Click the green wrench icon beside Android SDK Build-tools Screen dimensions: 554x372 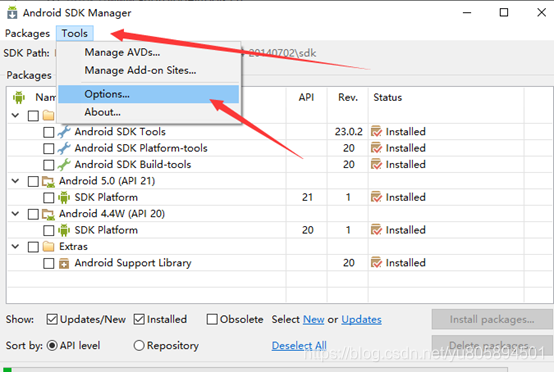point(64,165)
